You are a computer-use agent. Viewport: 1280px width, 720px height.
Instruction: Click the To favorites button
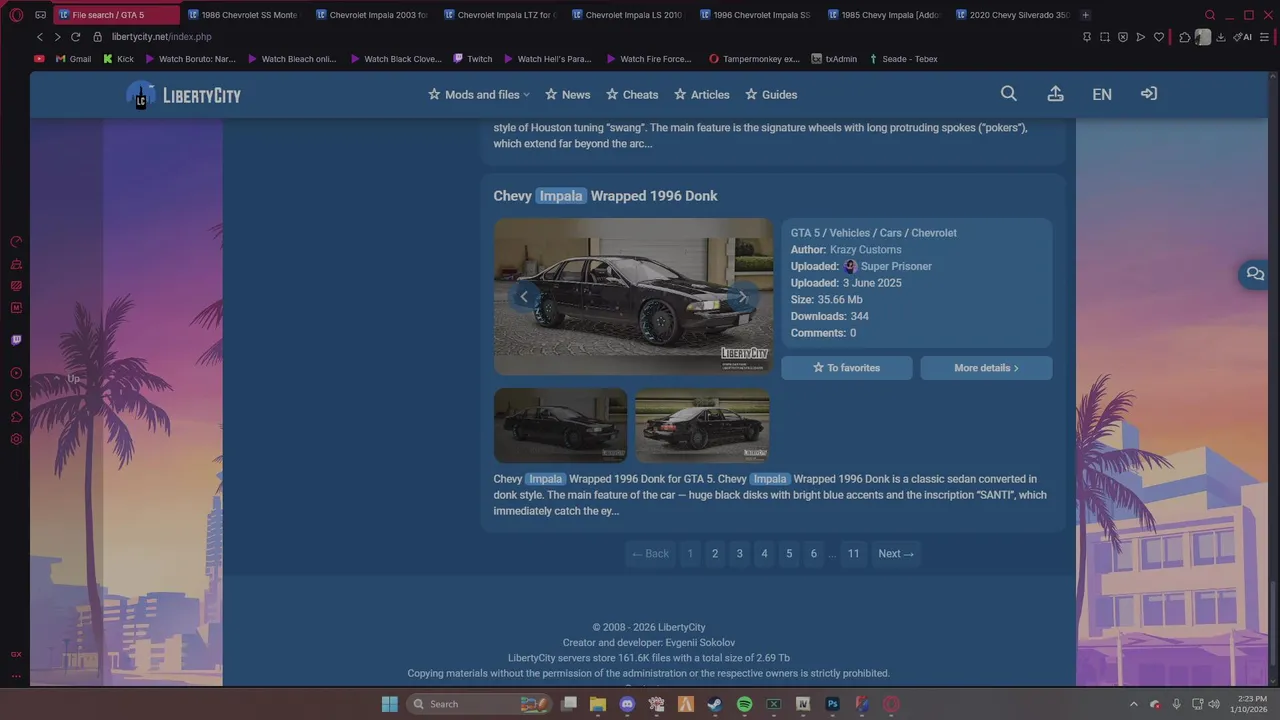point(846,368)
